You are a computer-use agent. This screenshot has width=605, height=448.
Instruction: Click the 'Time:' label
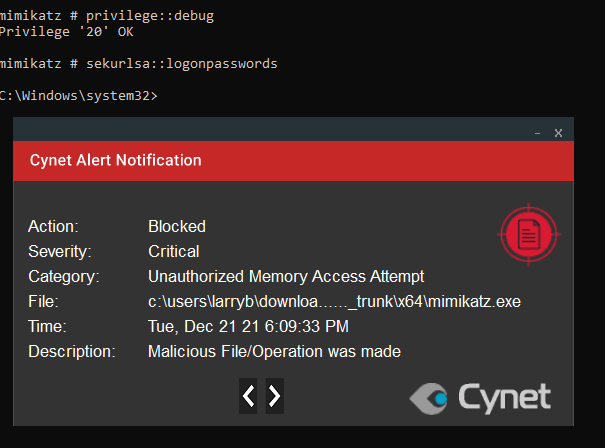47,327
